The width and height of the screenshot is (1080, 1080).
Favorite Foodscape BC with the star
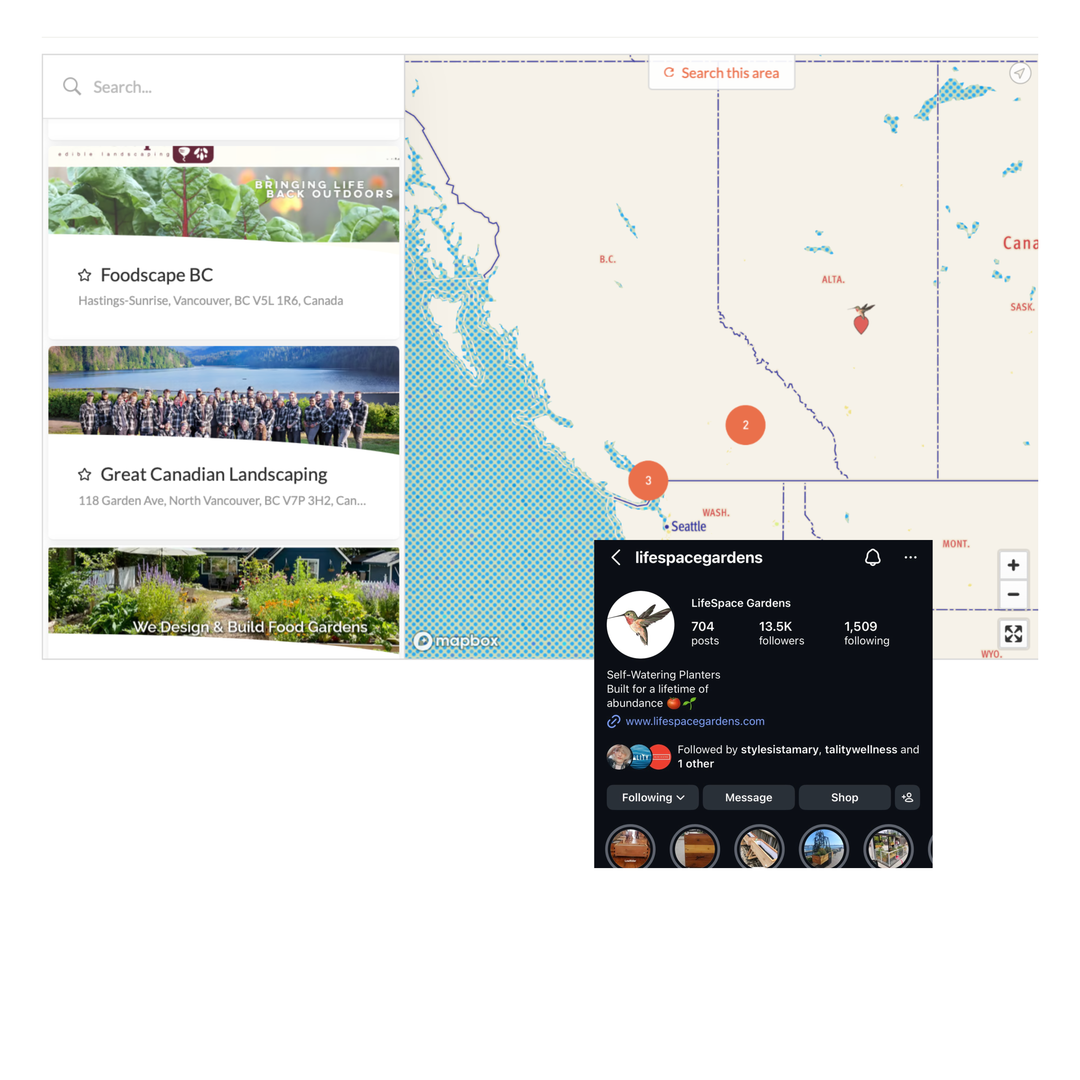click(x=85, y=276)
